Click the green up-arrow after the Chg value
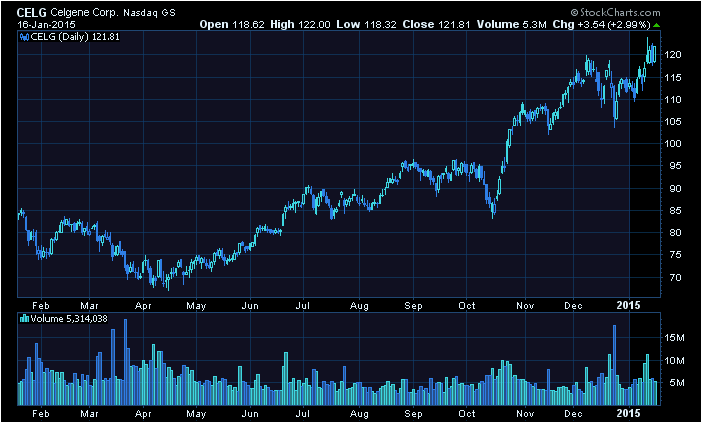702x423 pixels. pyautogui.click(x=656, y=25)
